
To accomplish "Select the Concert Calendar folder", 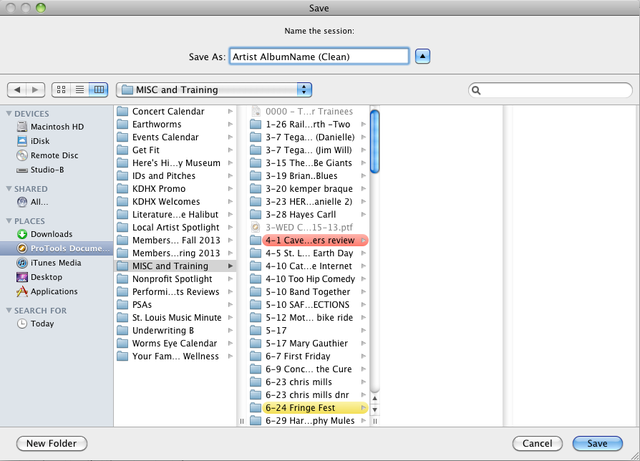I will point(167,111).
